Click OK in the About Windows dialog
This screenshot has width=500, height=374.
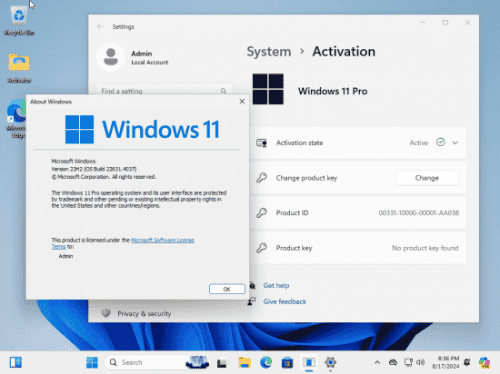pos(227,289)
